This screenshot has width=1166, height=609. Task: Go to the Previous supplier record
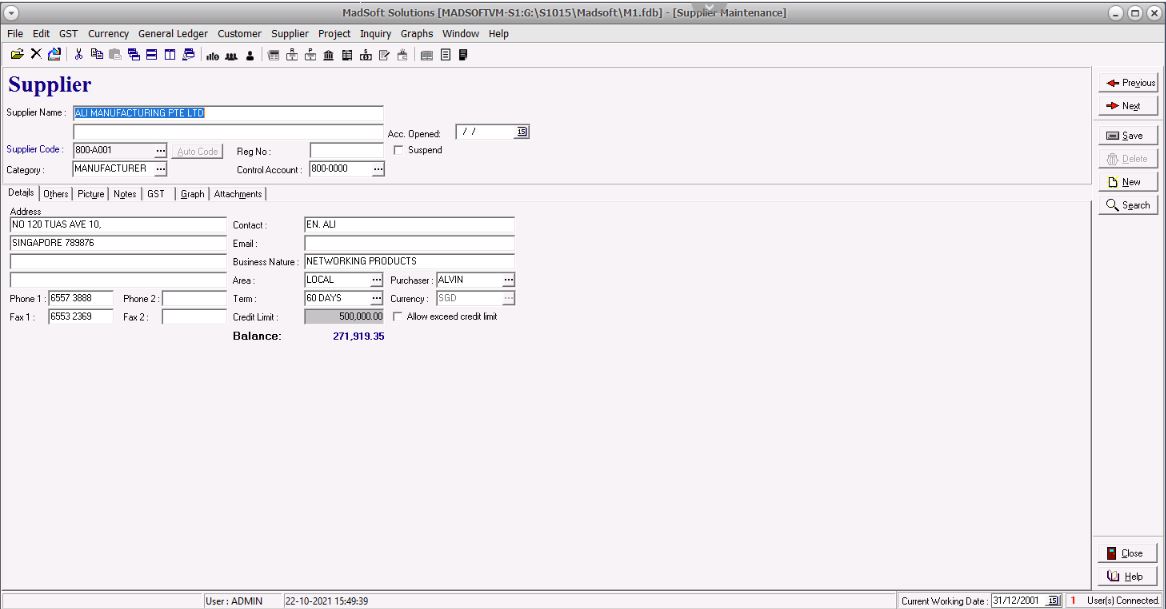tap(1129, 83)
